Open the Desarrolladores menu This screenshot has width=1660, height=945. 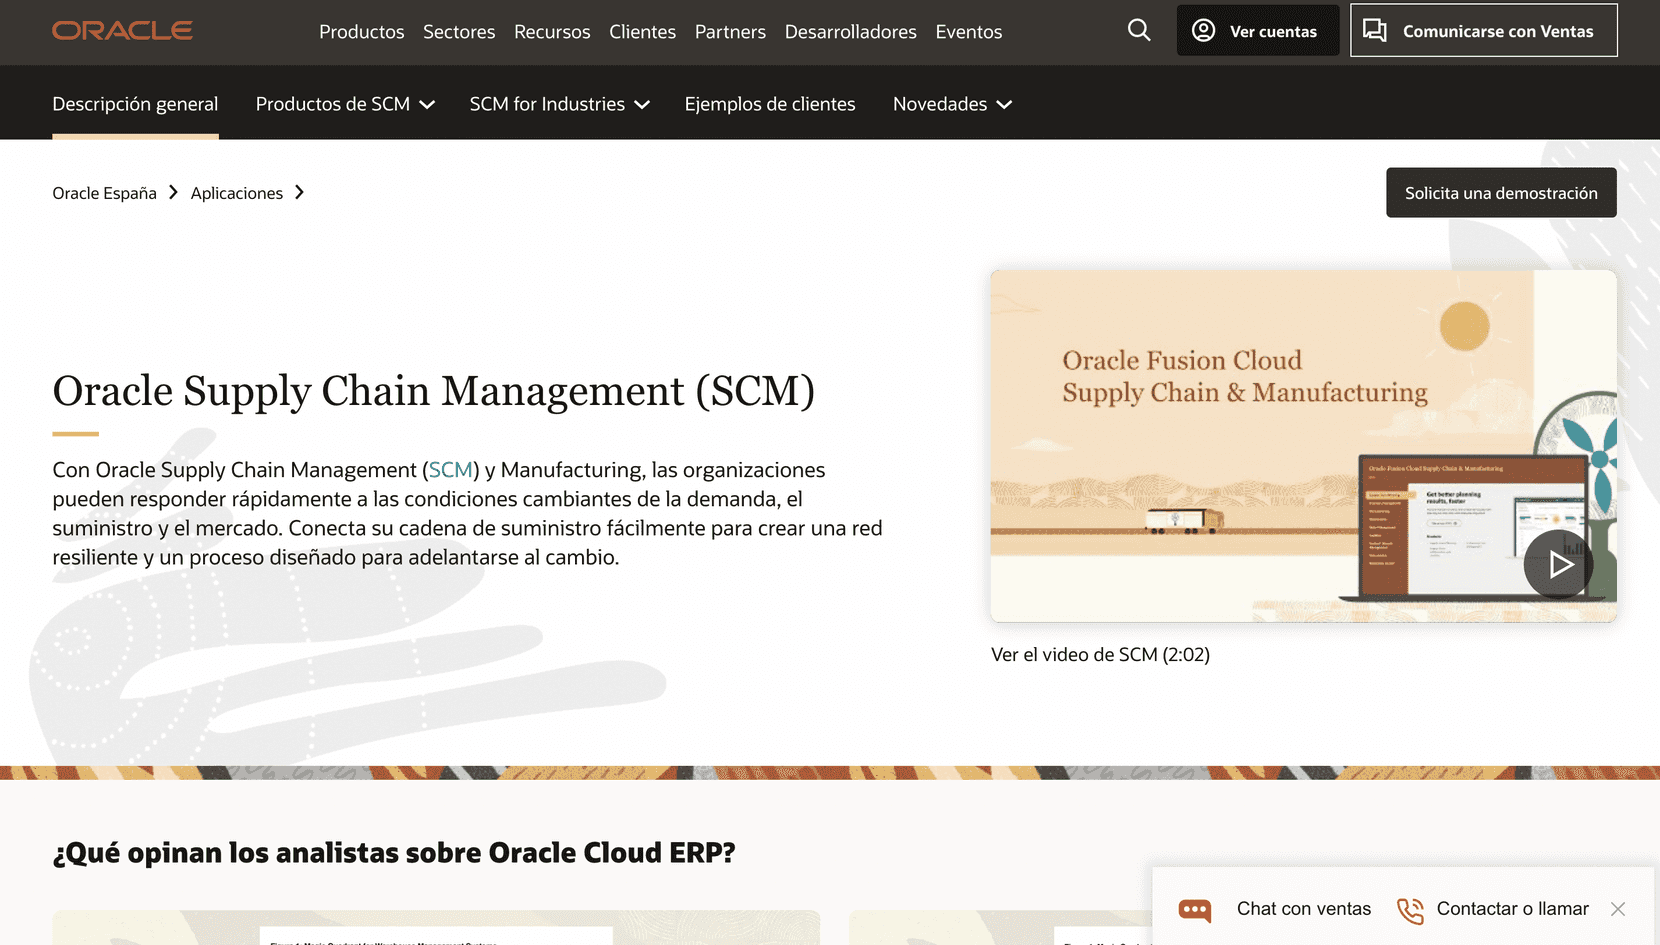click(850, 31)
